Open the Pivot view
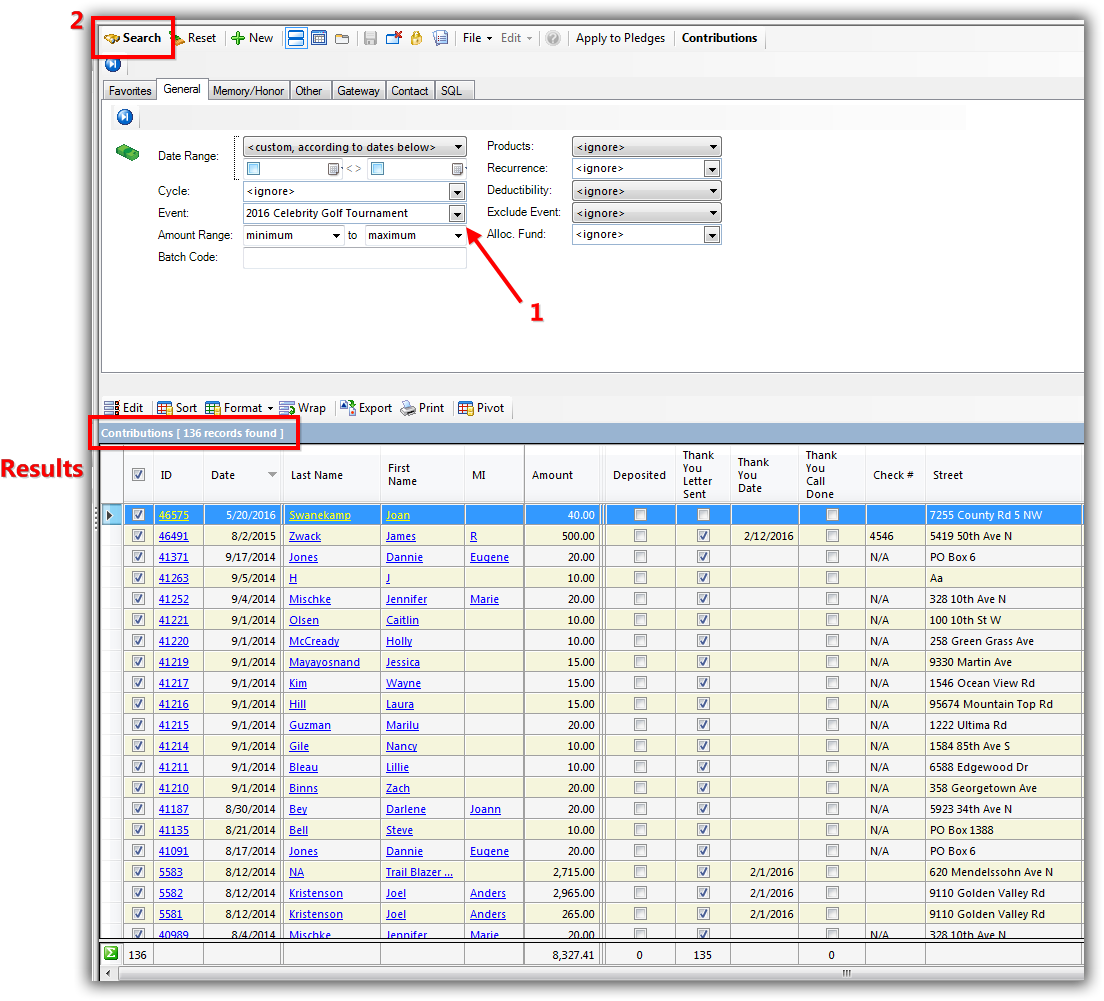Screen dimensions: 1104x1001 tap(481, 408)
